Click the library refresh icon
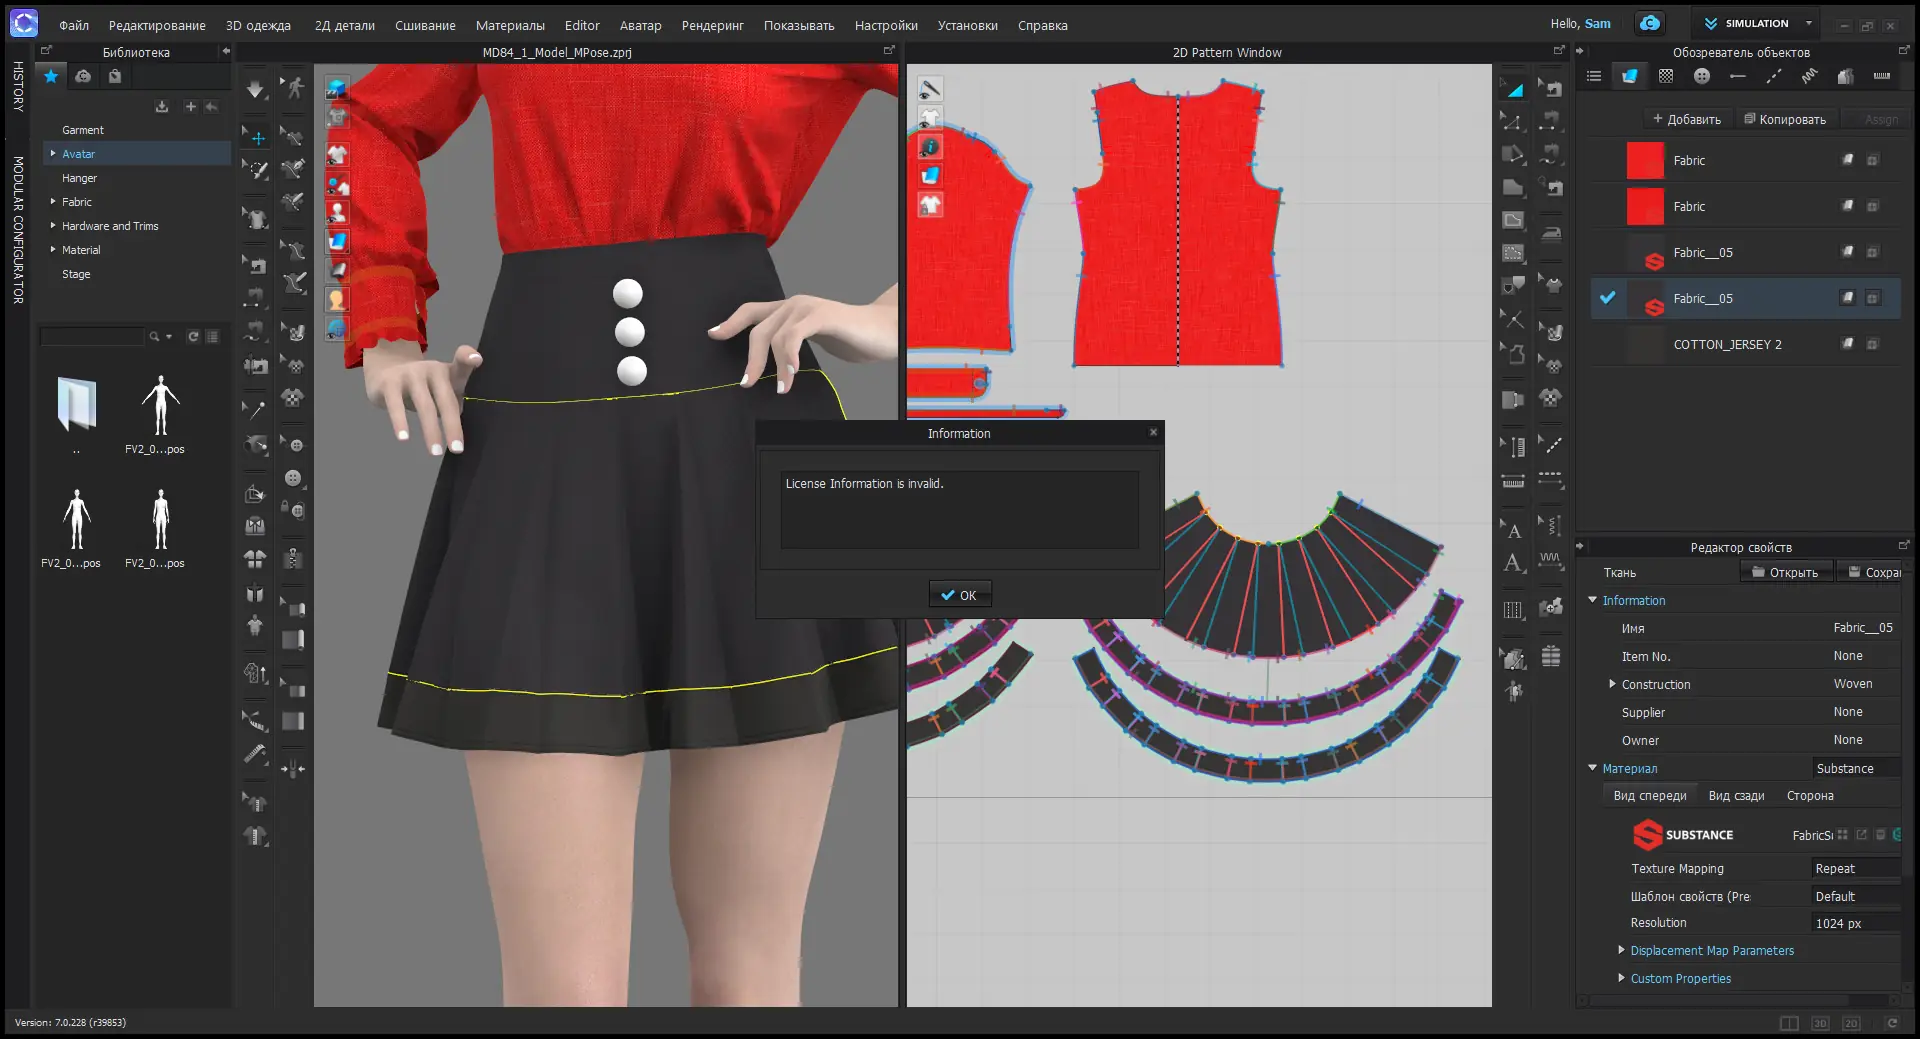Image resolution: width=1920 pixels, height=1039 pixels. coord(193,337)
